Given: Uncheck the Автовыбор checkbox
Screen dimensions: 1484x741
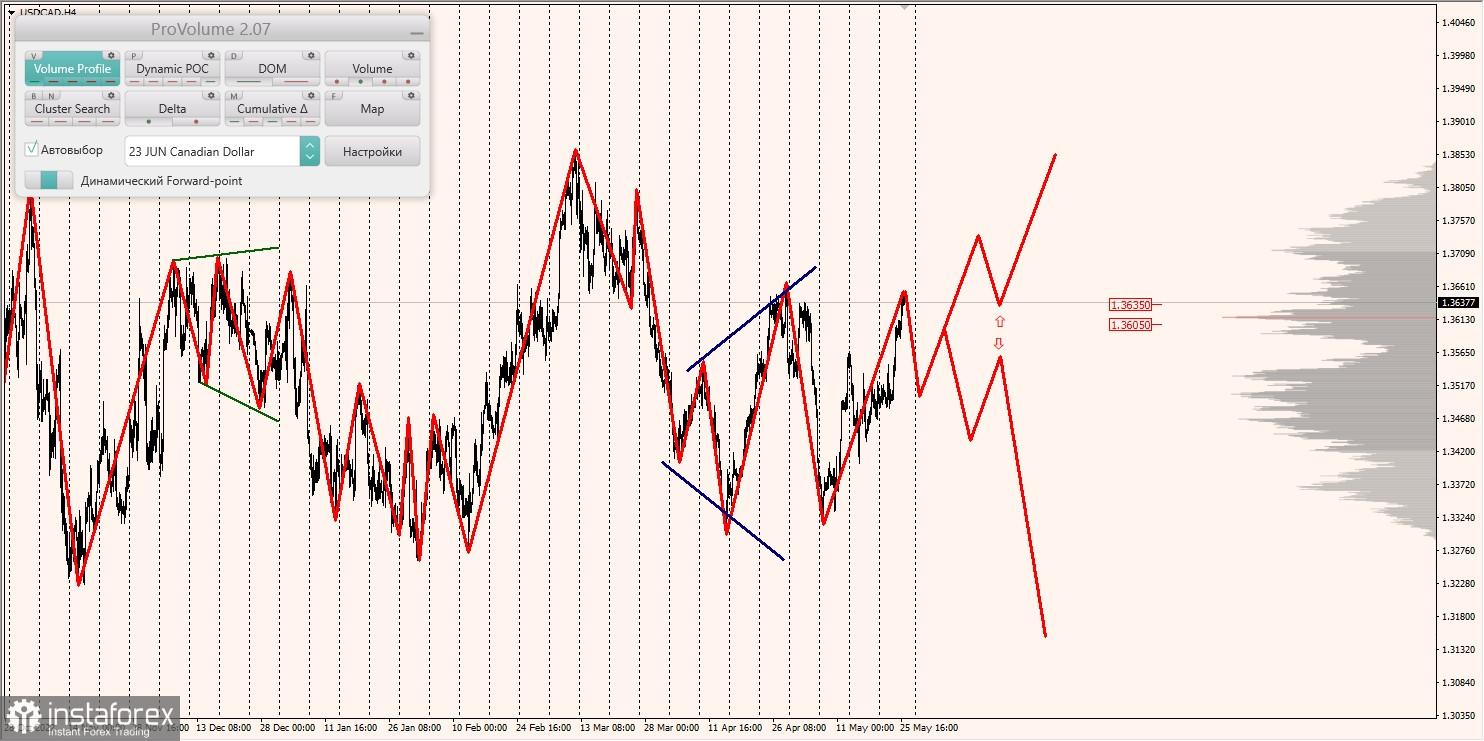Looking at the screenshot, I should [32, 149].
